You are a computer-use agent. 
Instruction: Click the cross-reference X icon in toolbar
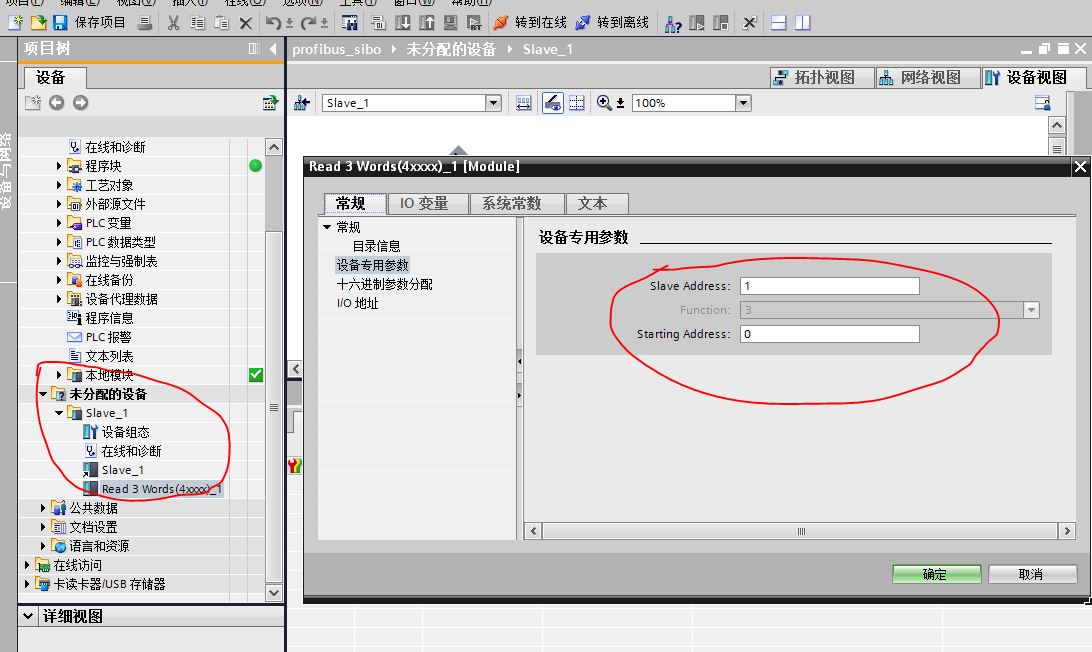coord(749,23)
